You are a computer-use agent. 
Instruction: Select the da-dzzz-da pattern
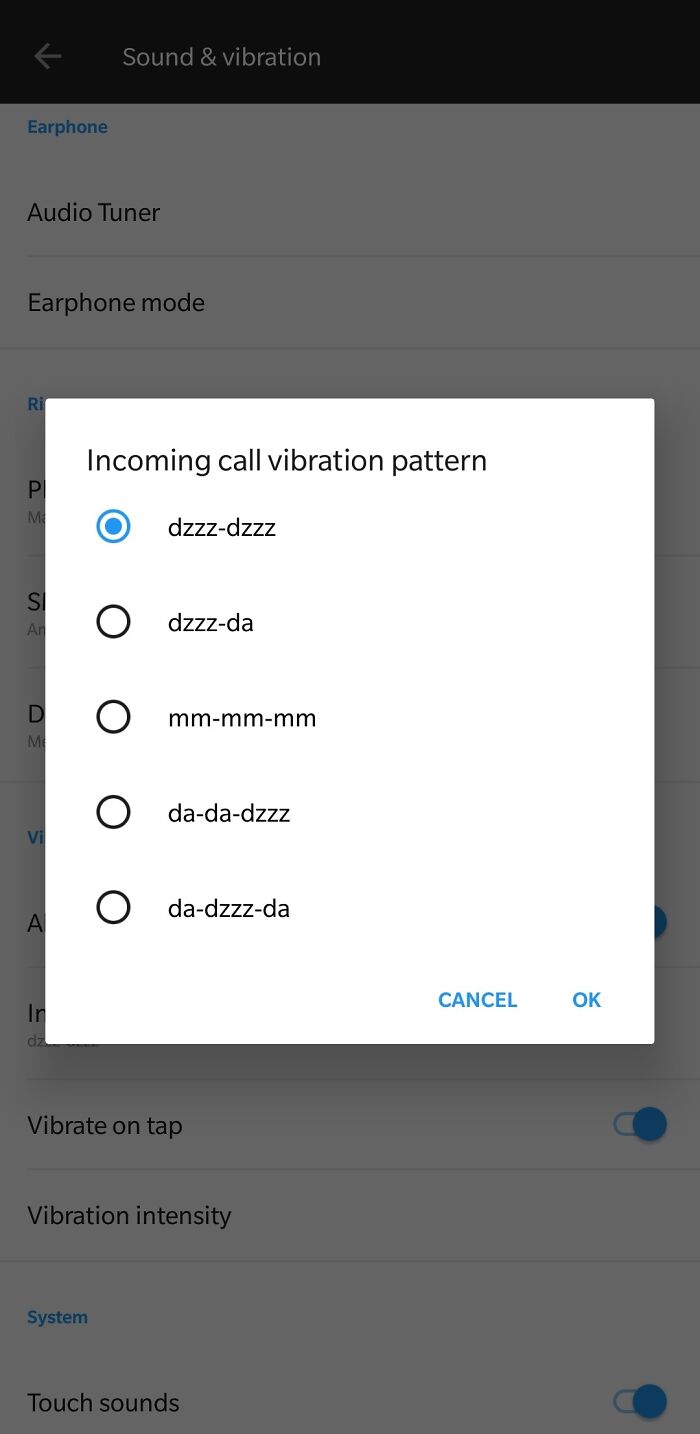pos(113,906)
